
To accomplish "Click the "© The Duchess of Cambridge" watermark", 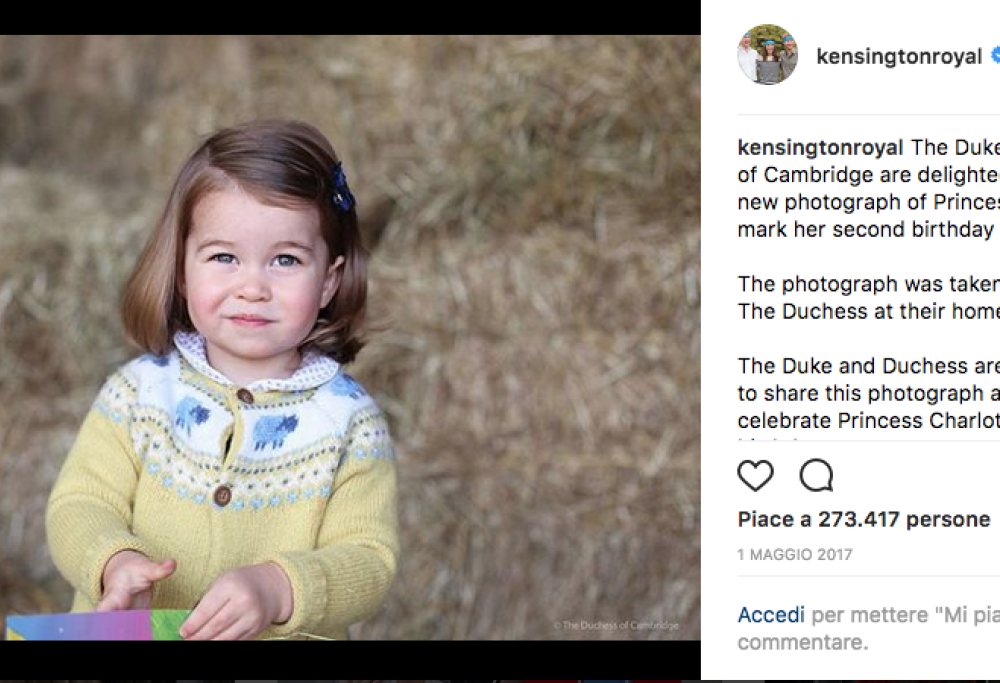I will click(x=616, y=626).
